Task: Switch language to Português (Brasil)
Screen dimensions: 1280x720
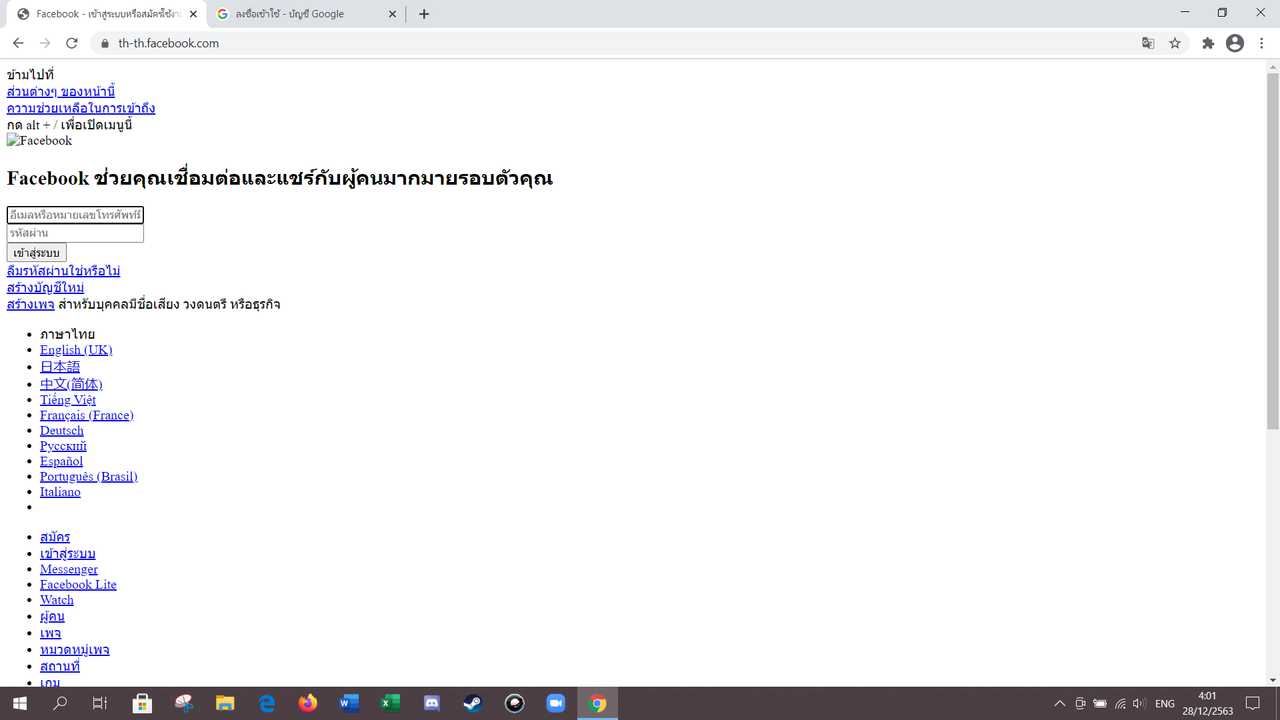Action: tap(89, 477)
